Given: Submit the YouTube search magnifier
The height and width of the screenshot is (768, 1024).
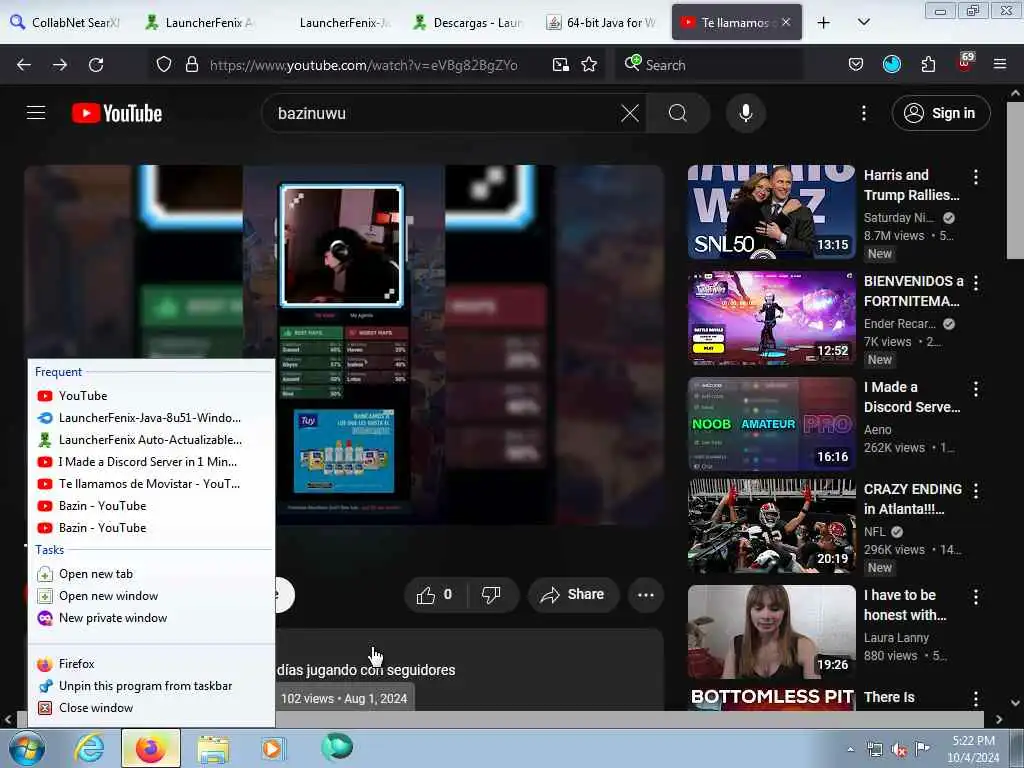Looking at the screenshot, I should (678, 113).
